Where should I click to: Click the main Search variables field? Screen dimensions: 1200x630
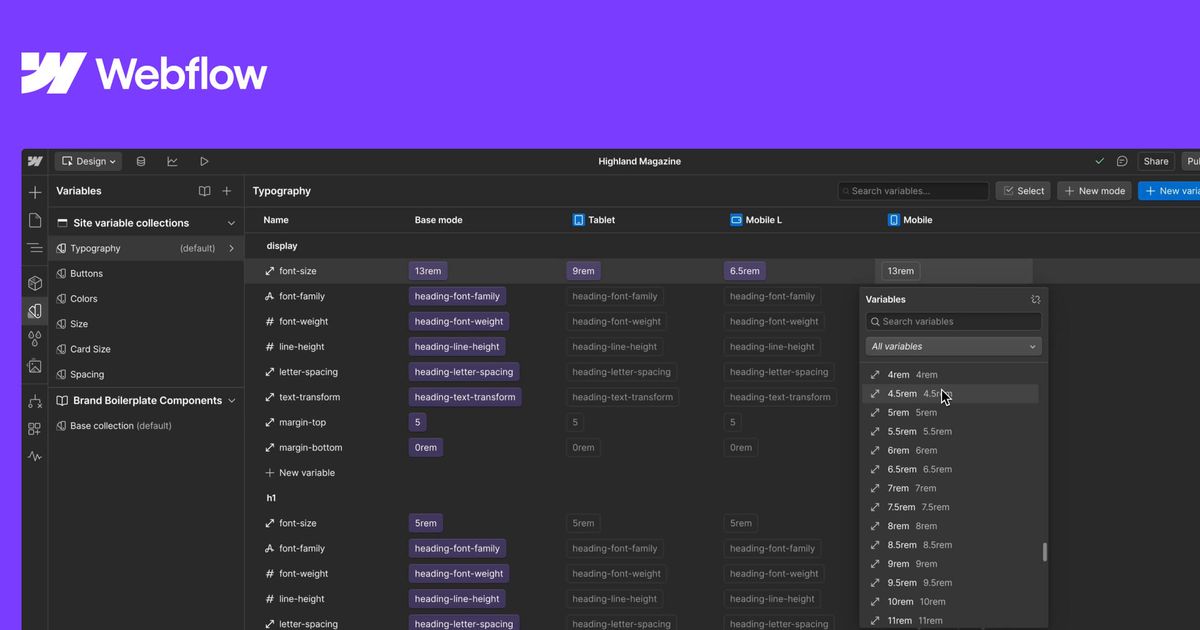point(913,191)
